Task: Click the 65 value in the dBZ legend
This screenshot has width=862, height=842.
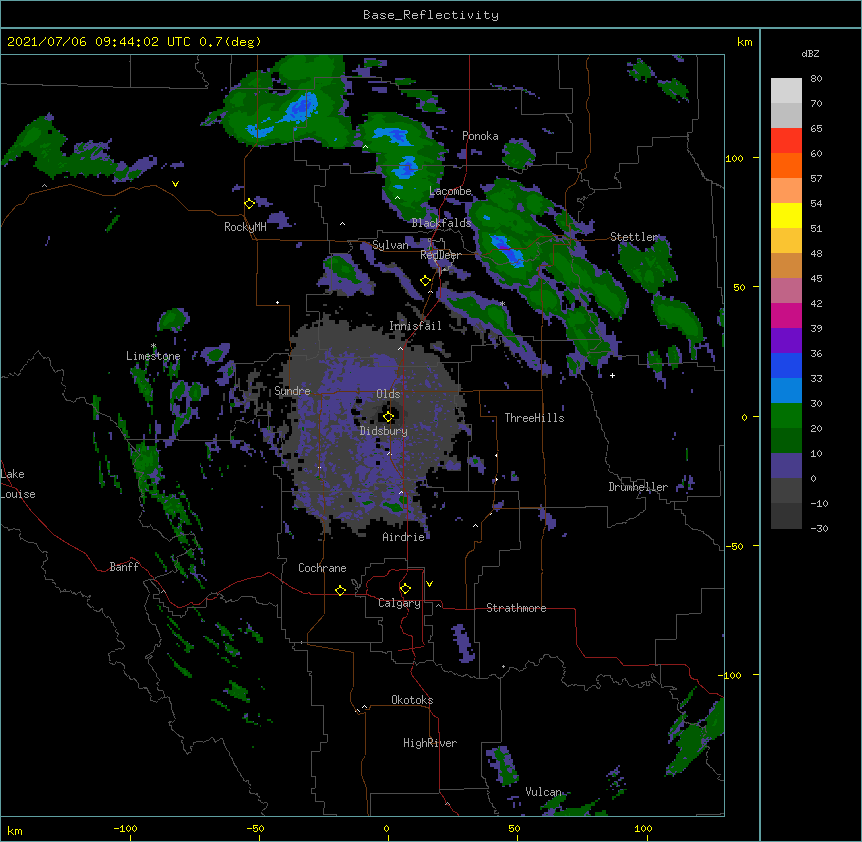Action: click(x=816, y=129)
